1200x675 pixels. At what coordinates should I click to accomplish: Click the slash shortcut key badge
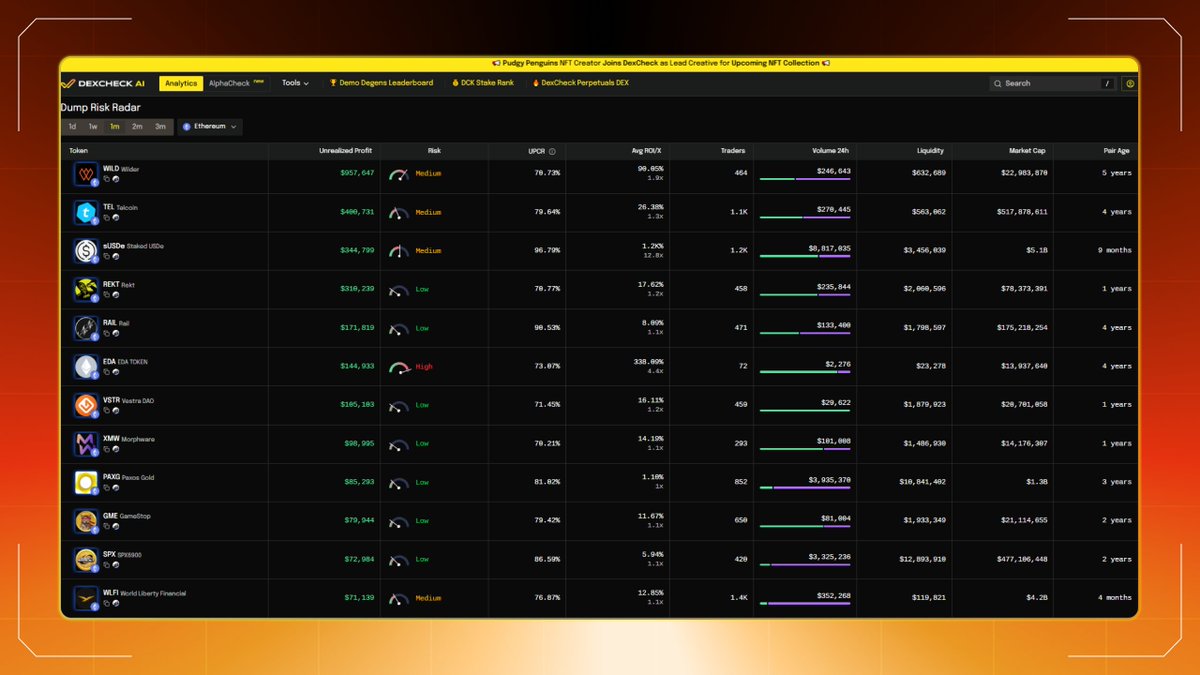click(1107, 84)
